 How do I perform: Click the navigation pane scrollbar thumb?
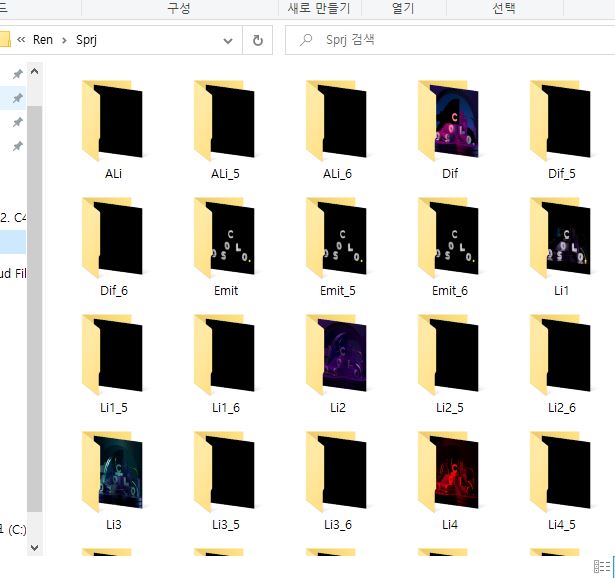click(x=34, y=300)
